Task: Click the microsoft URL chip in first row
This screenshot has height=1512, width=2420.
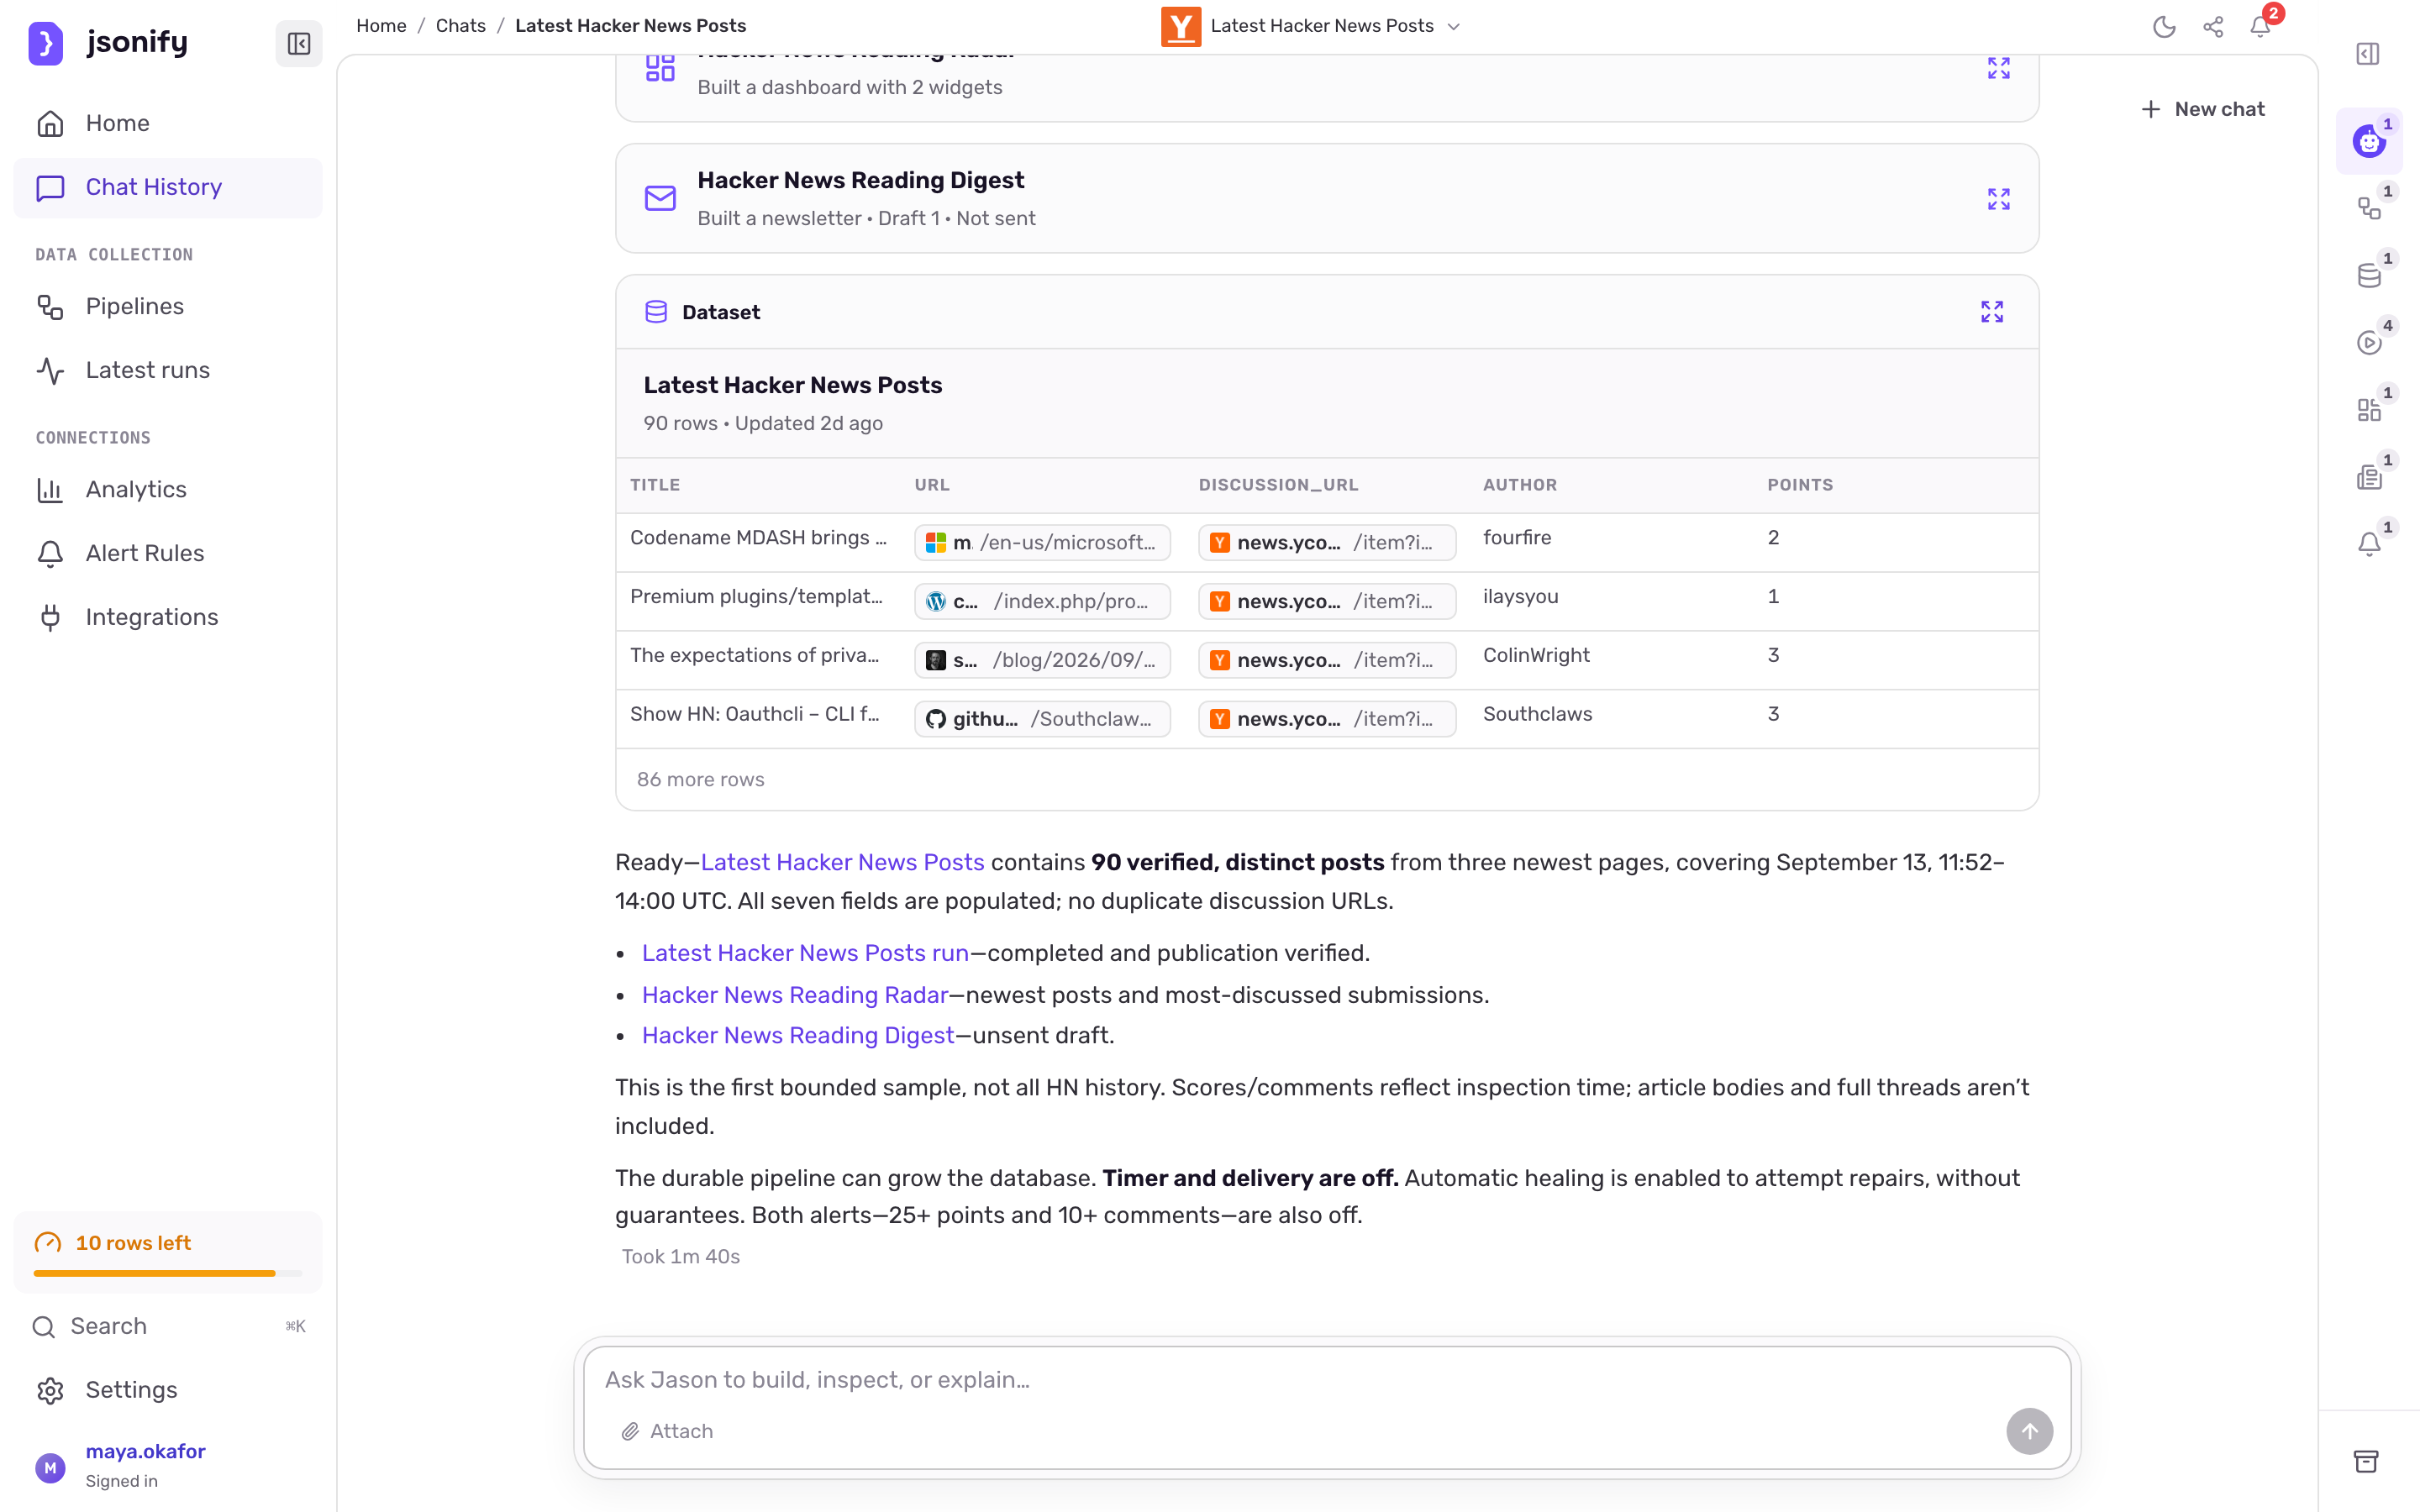Action: [1042, 542]
